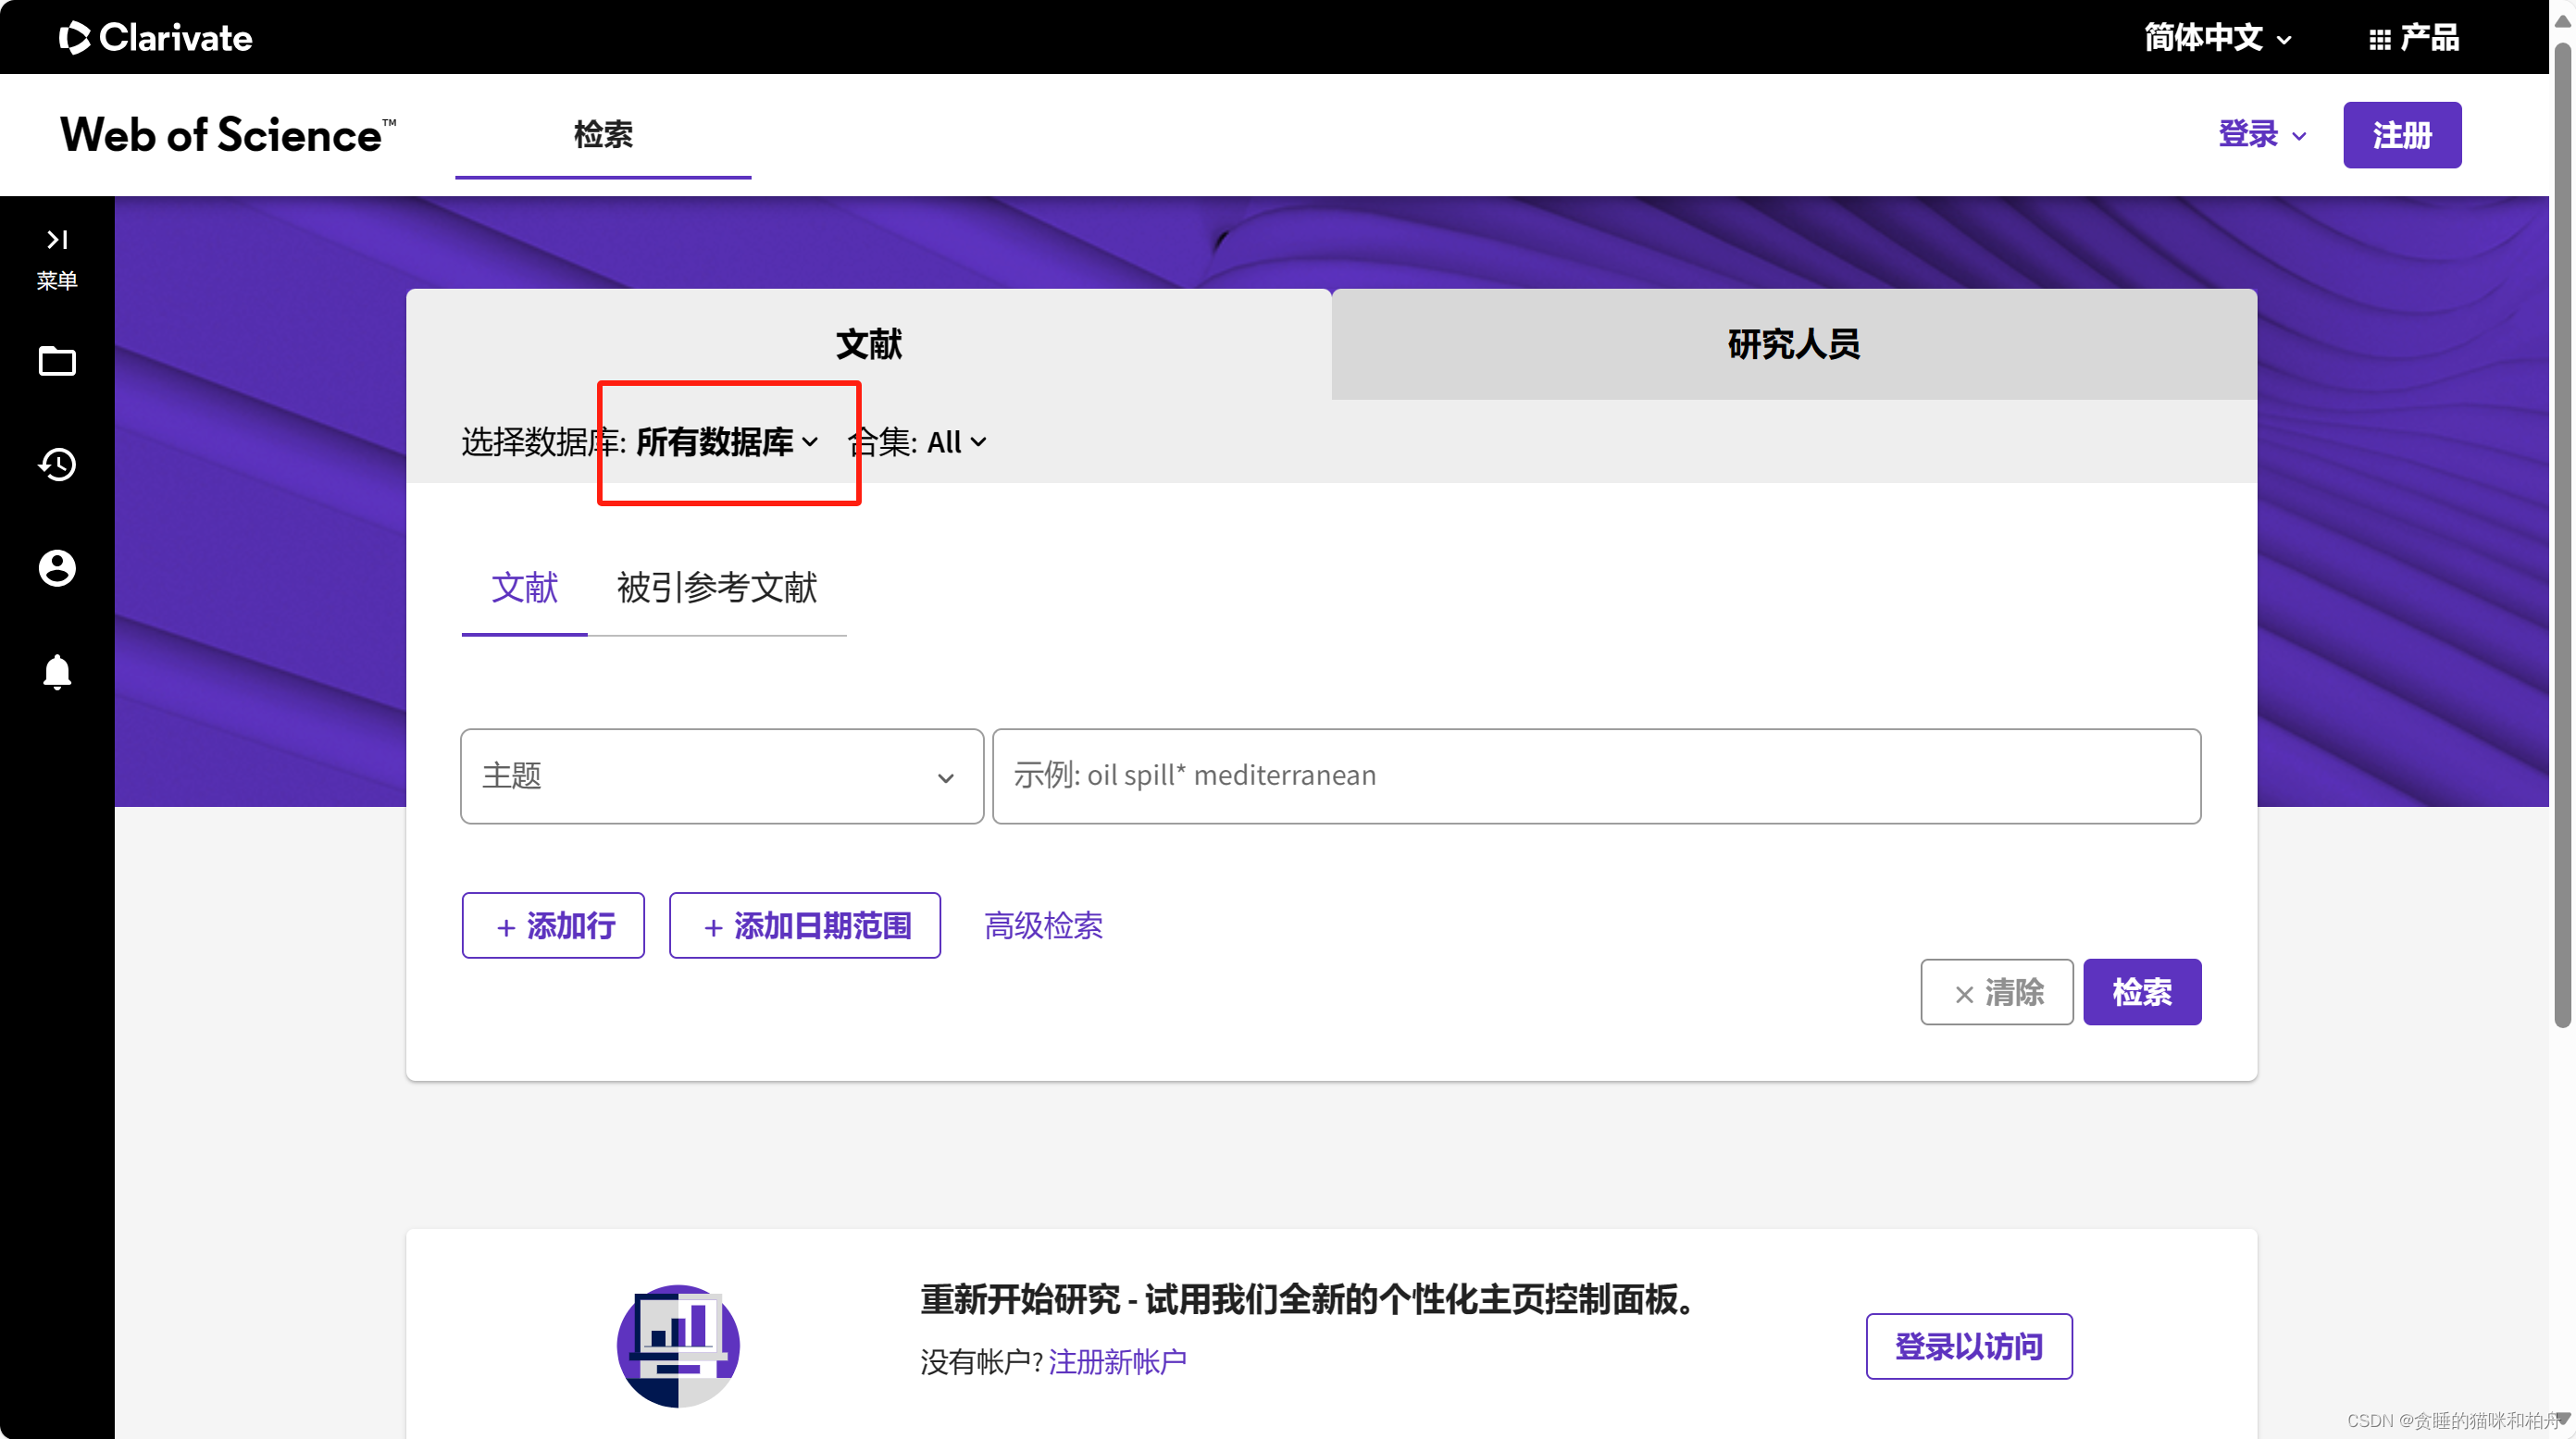Open the account profile icon
Screen dimensions: 2576x1439
point(57,568)
